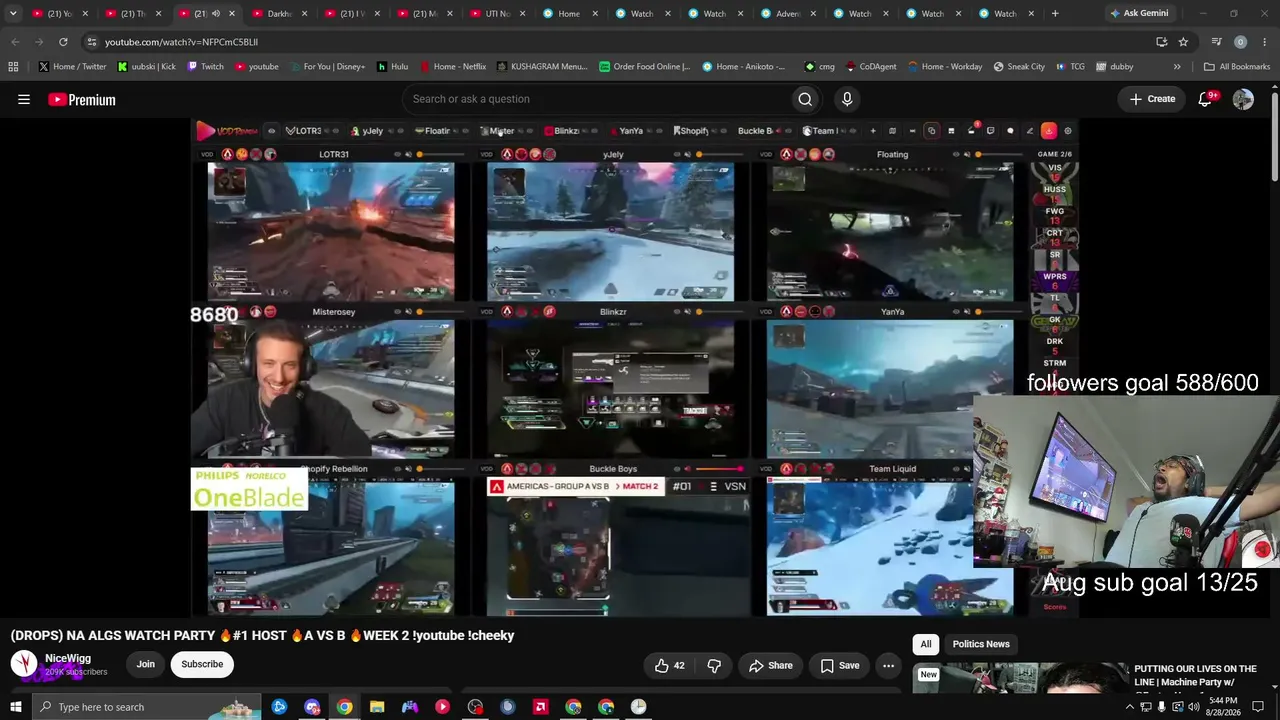Click the YouTube search magnifier button

point(805,99)
